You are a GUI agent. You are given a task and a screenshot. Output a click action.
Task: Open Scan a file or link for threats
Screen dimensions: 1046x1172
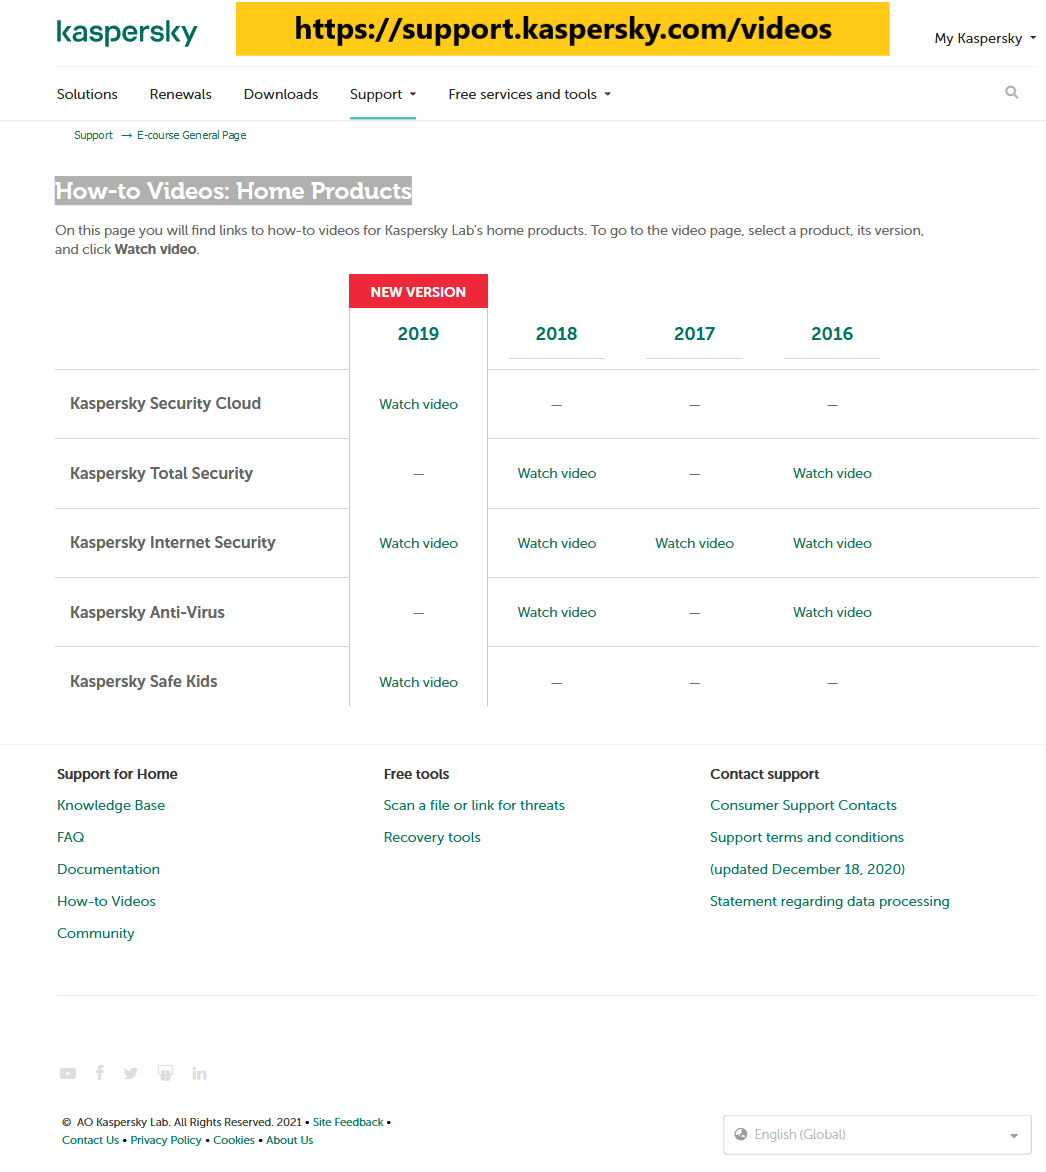(474, 805)
